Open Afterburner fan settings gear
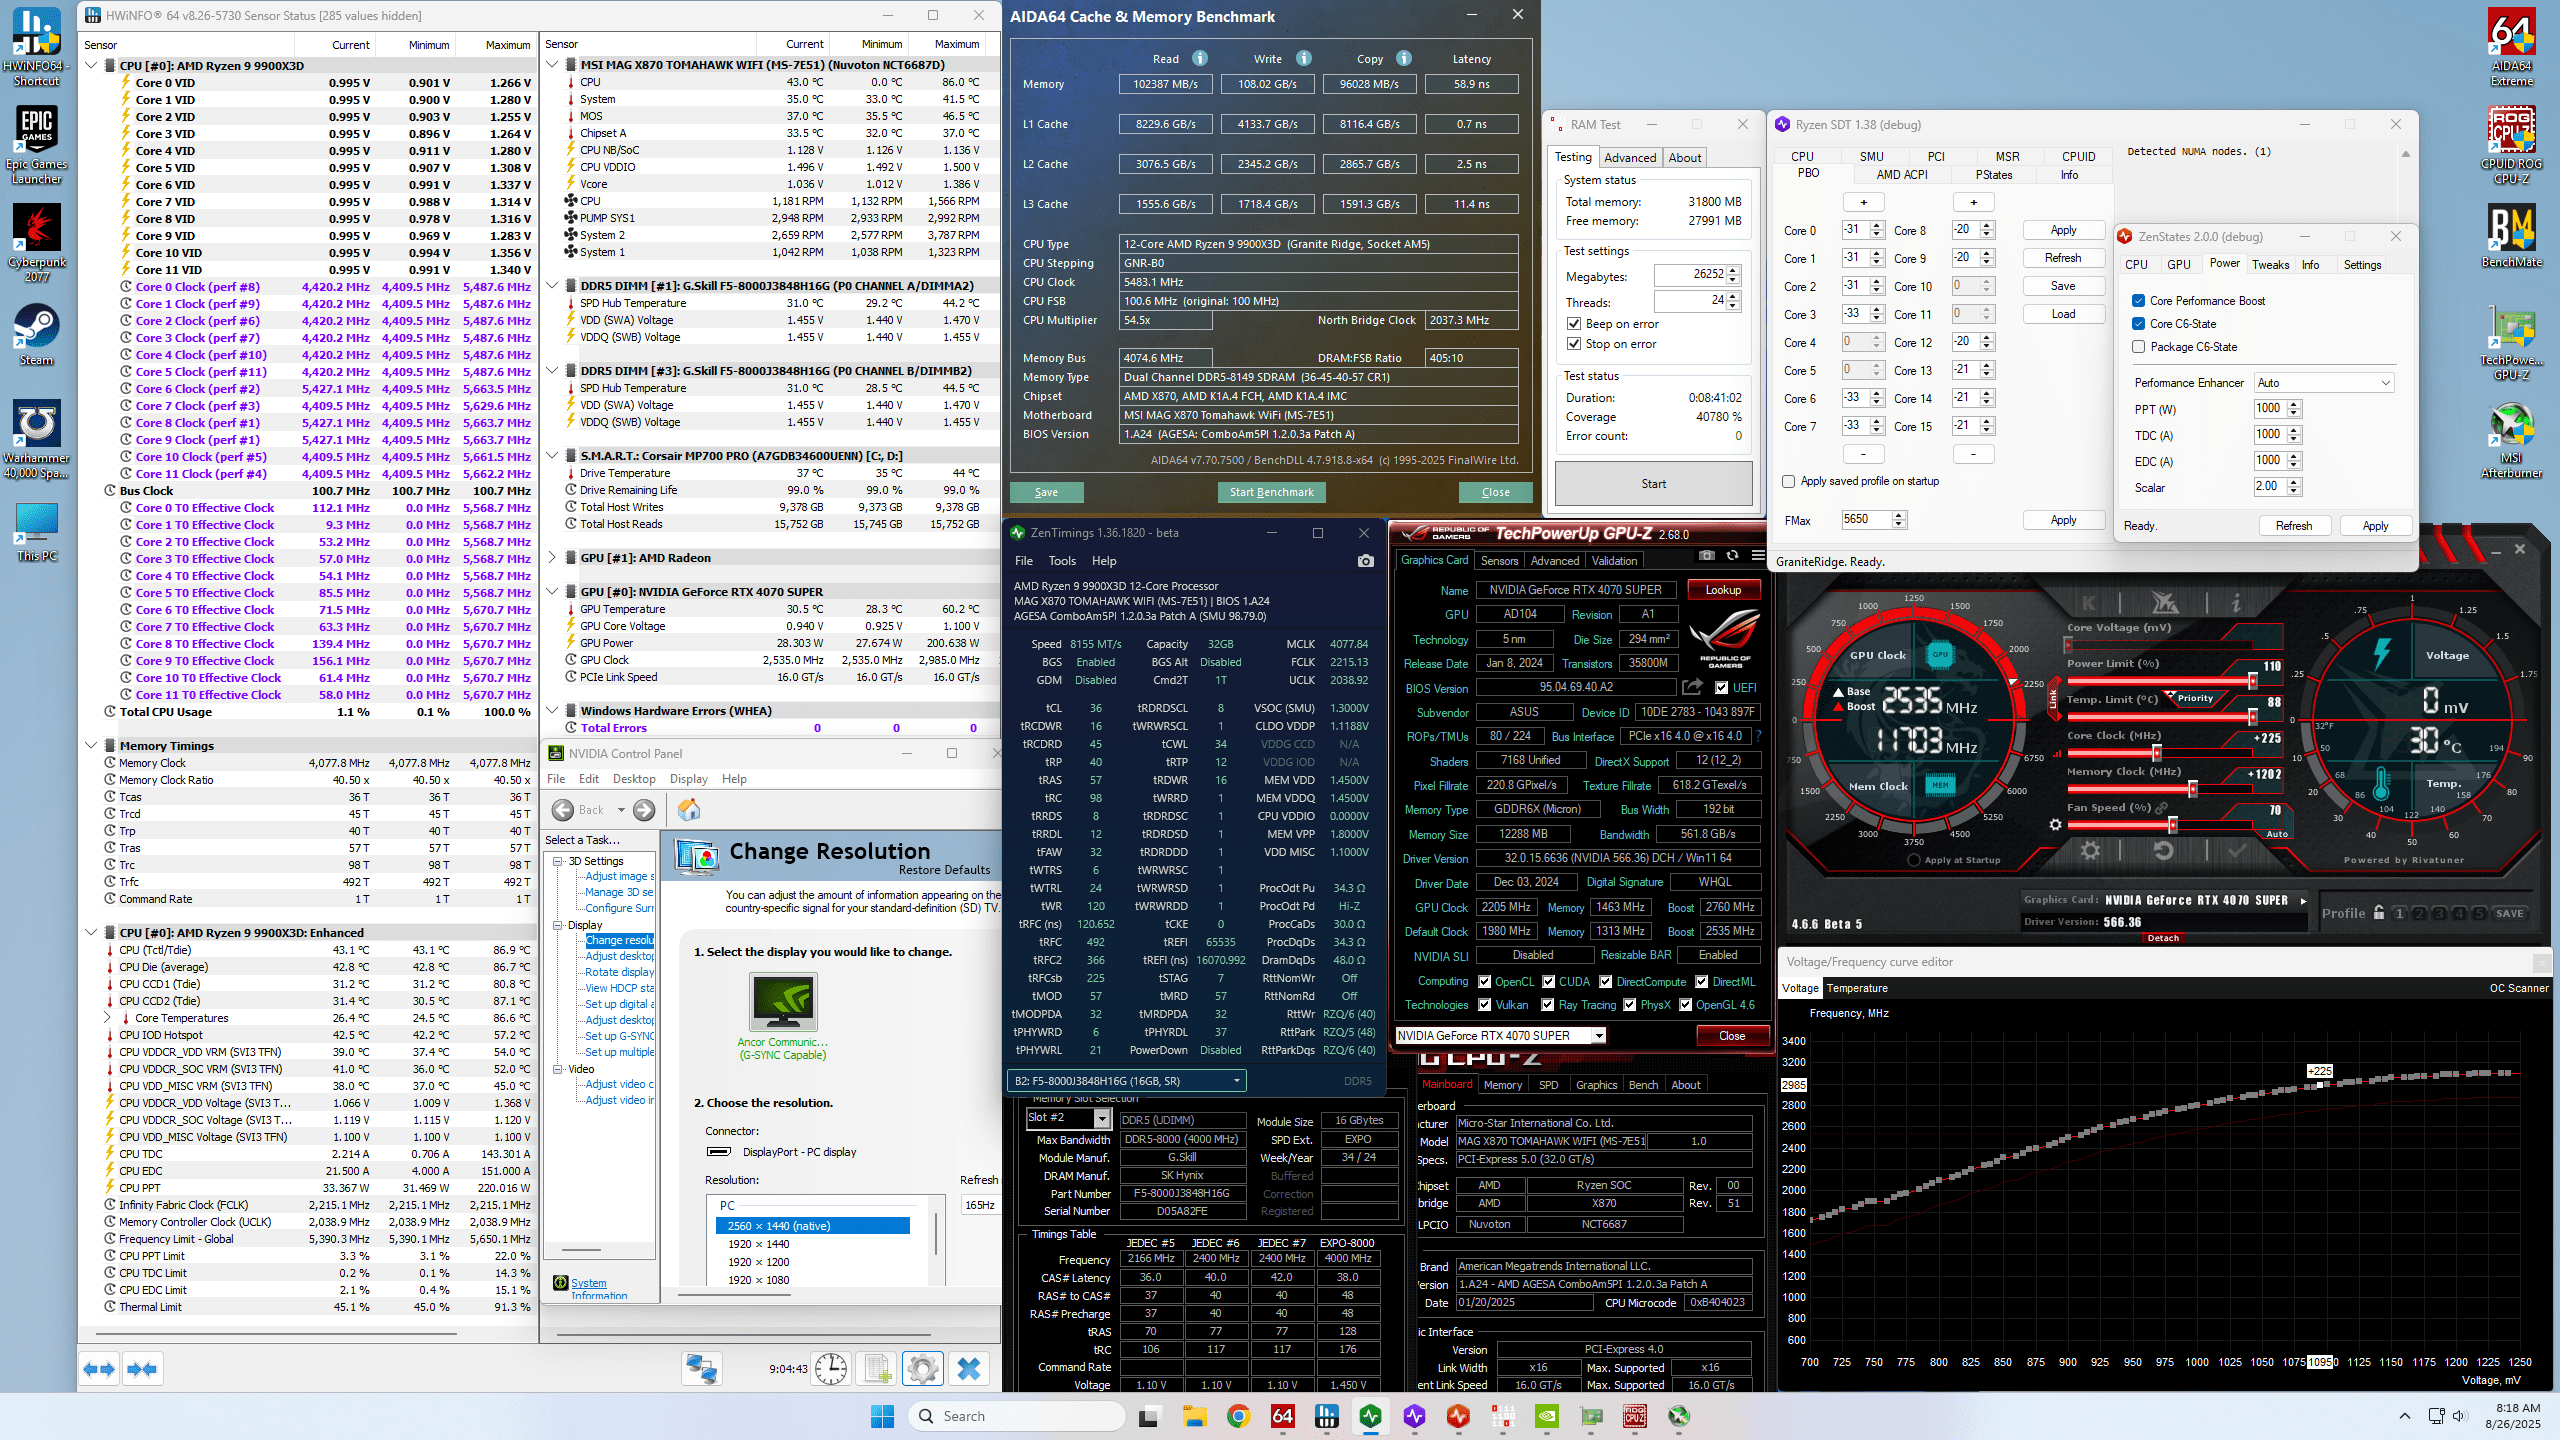This screenshot has height=1440, width=2560. coord(2055,825)
